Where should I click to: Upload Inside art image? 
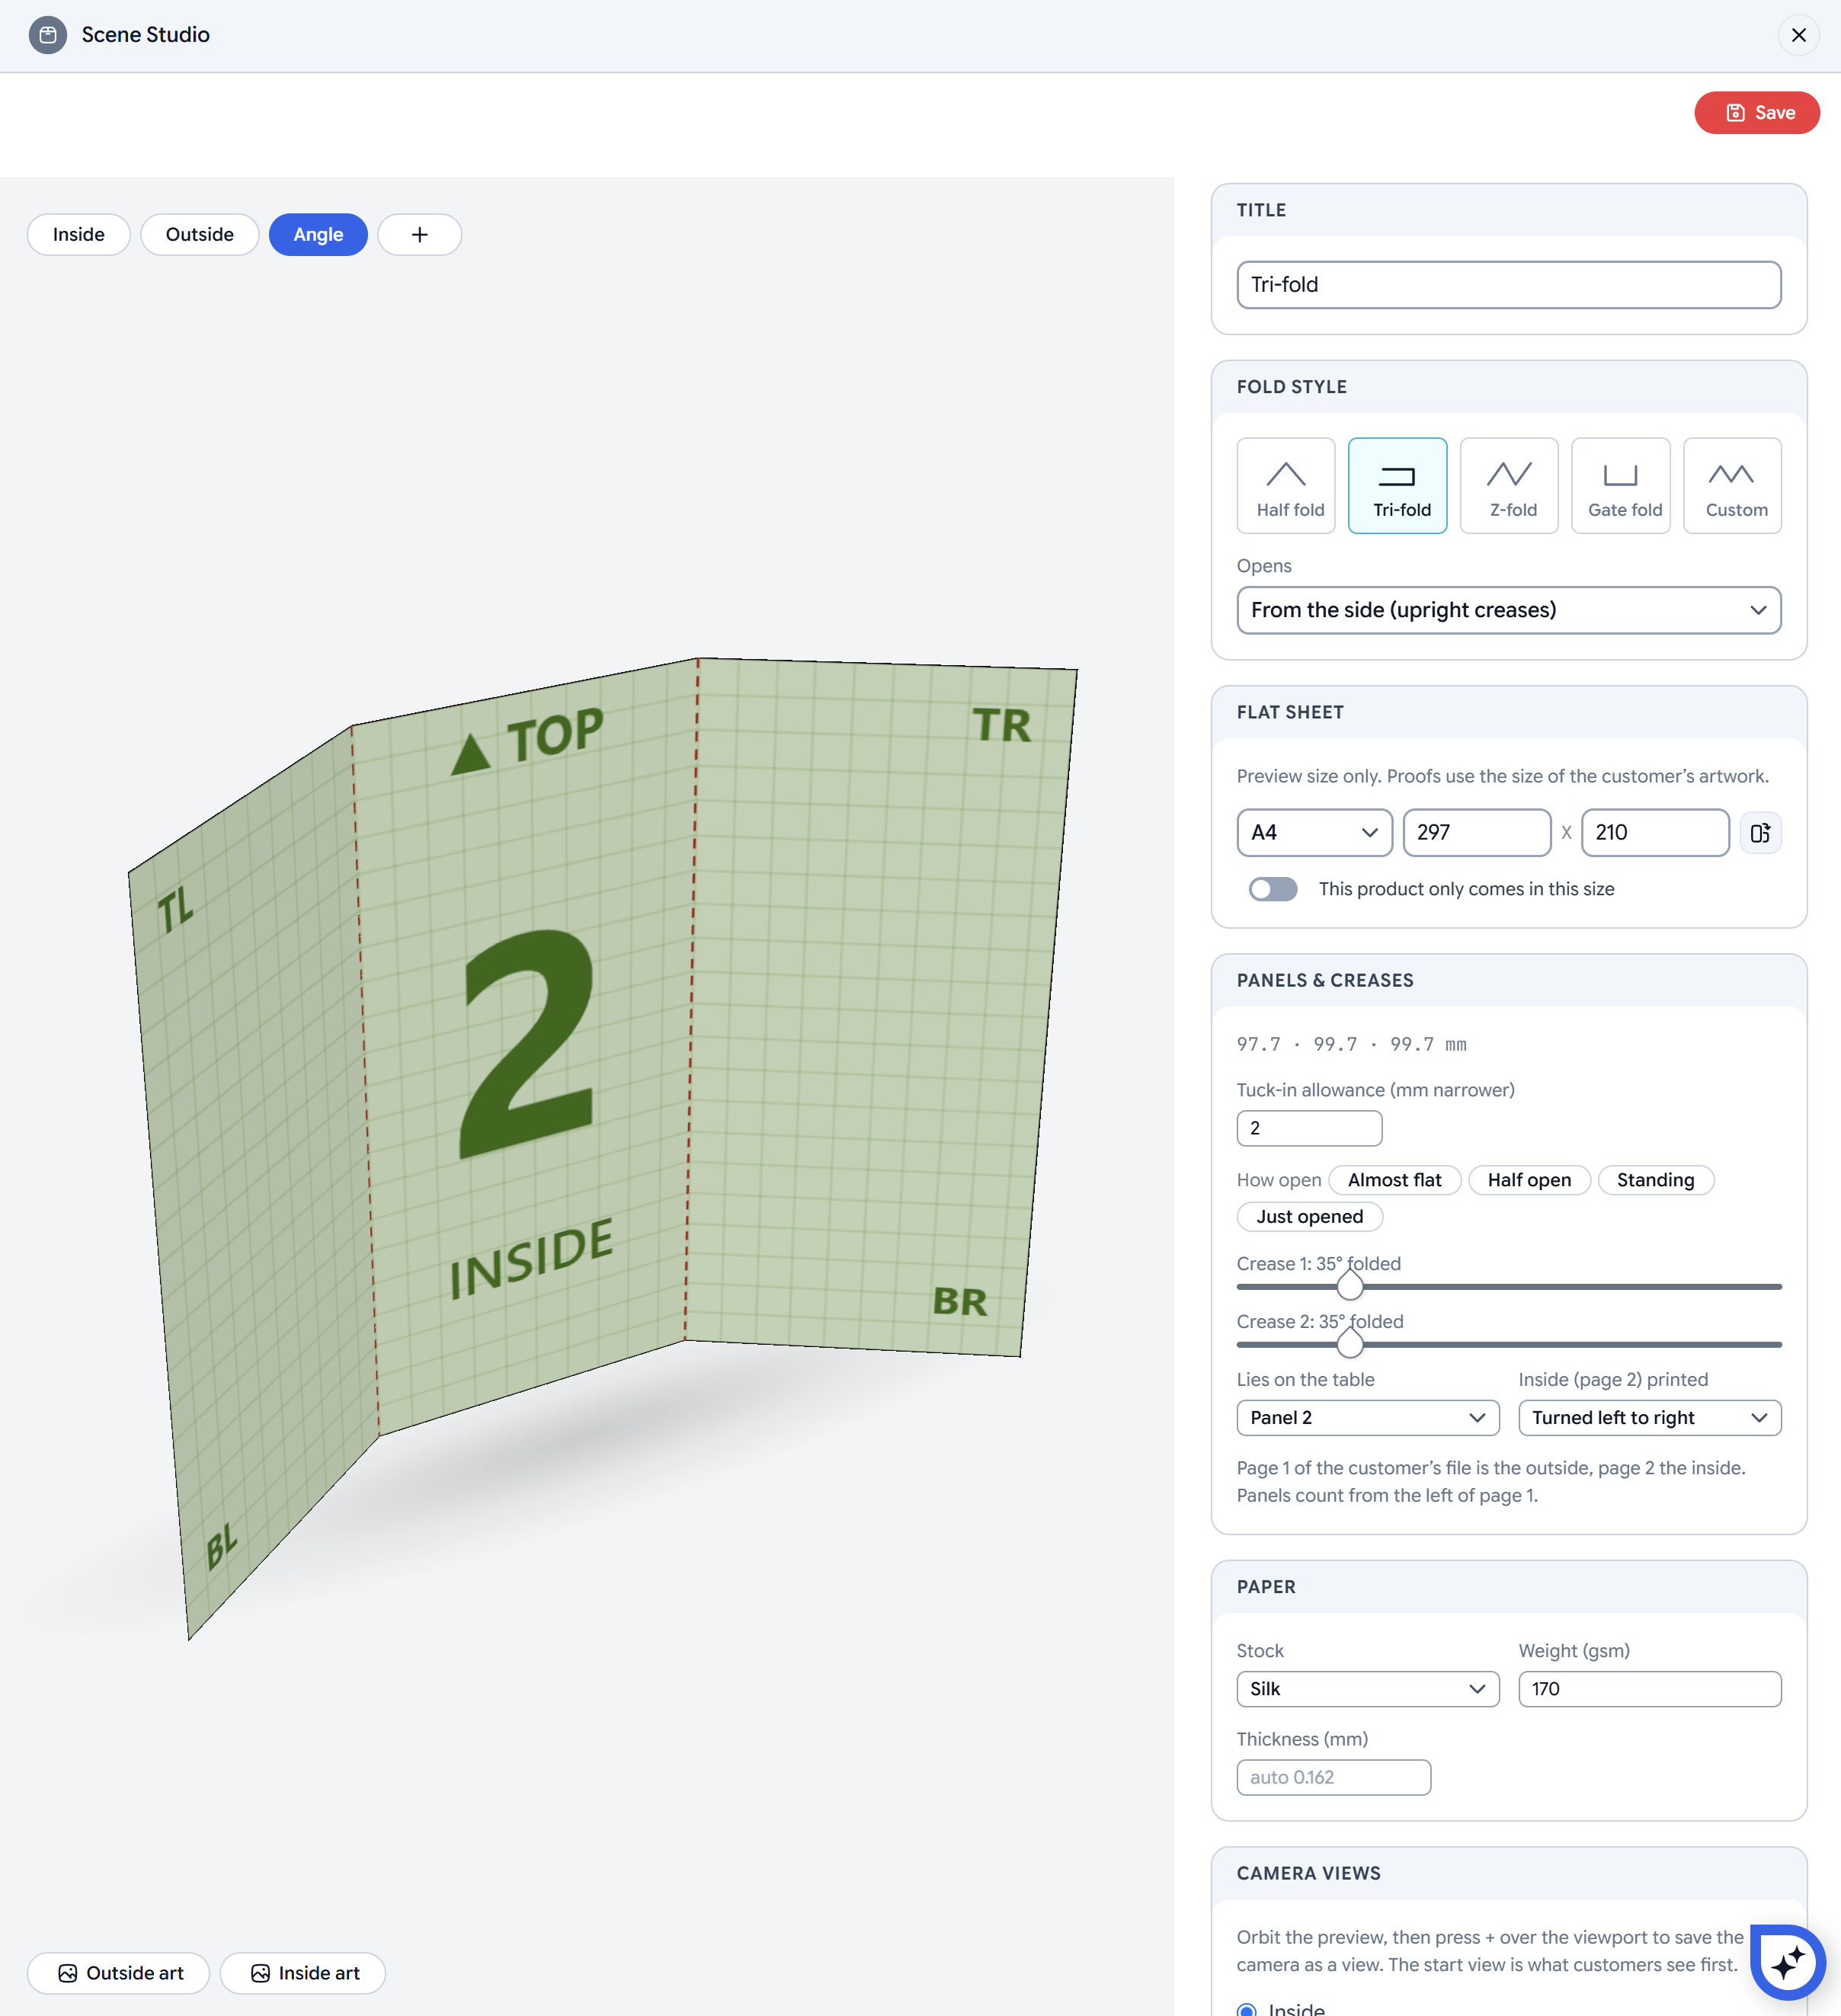302,1973
